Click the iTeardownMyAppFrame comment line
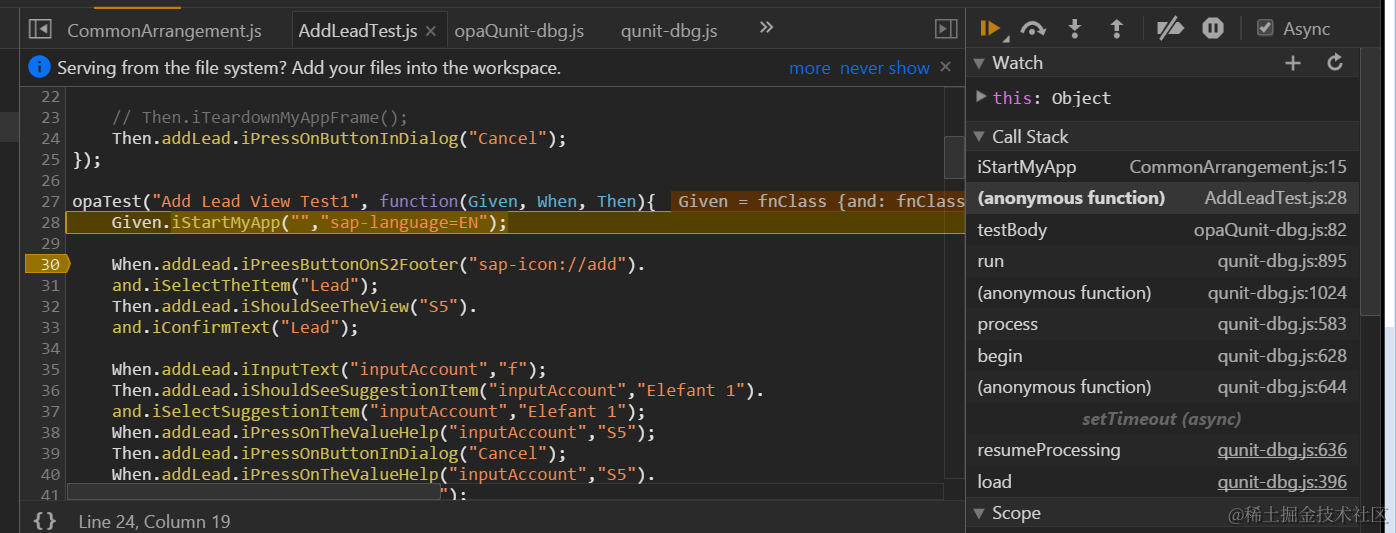Image resolution: width=1396 pixels, height=533 pixels. [260, 117]
